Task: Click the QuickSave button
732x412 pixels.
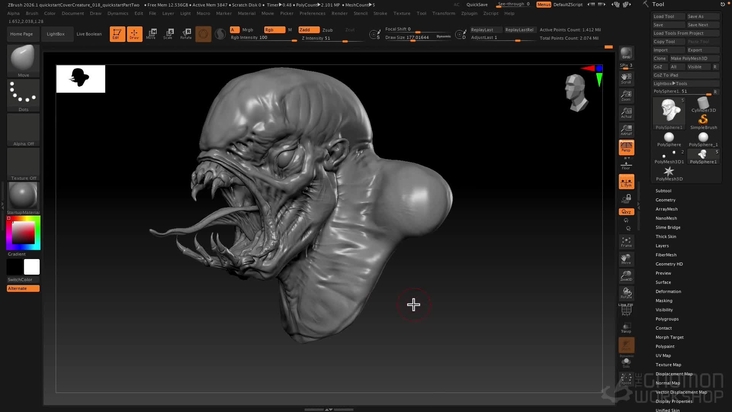Action: (477, 5)
